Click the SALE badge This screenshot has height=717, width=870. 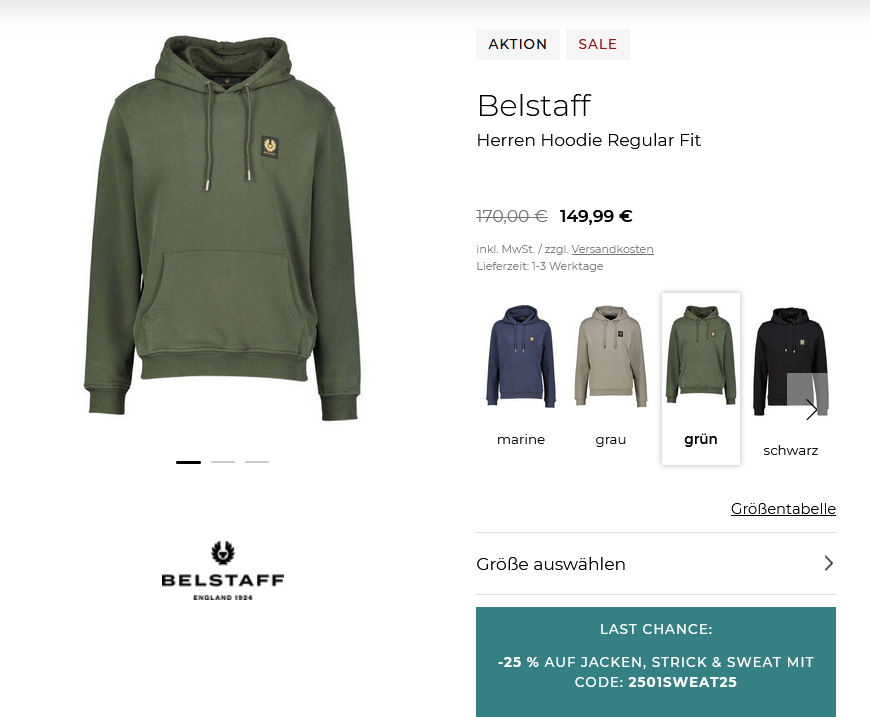point(598,44)
